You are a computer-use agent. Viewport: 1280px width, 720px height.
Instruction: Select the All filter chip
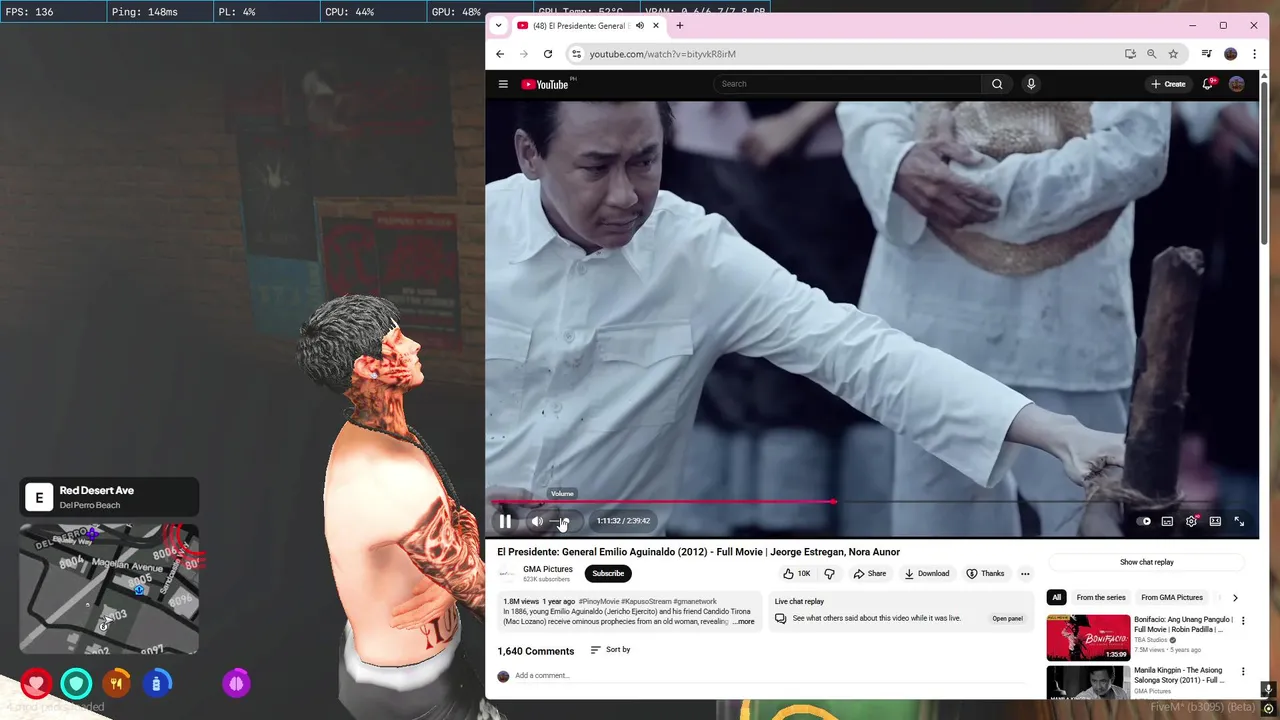(x=1056, y=597)
